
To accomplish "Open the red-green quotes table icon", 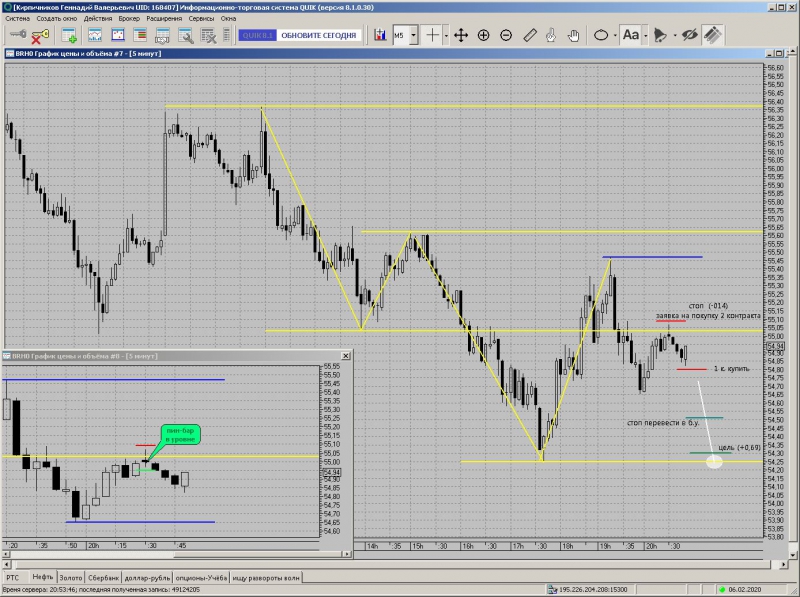I will (140, 35).
